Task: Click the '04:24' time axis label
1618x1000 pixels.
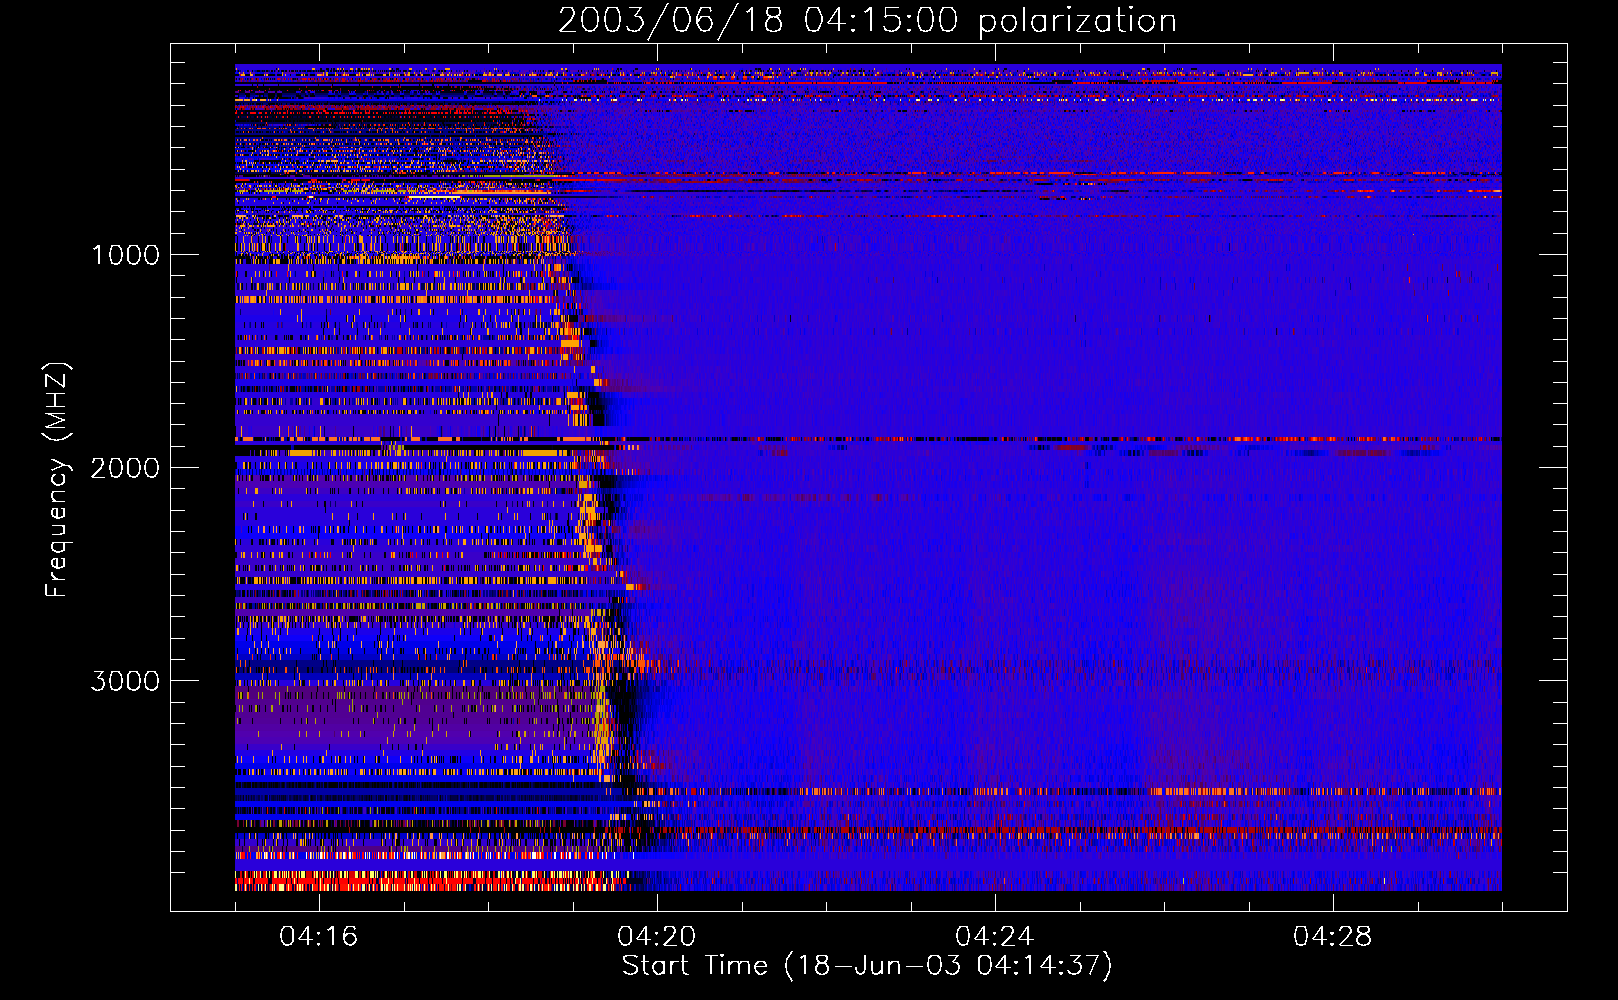Action: click(995, 937)
